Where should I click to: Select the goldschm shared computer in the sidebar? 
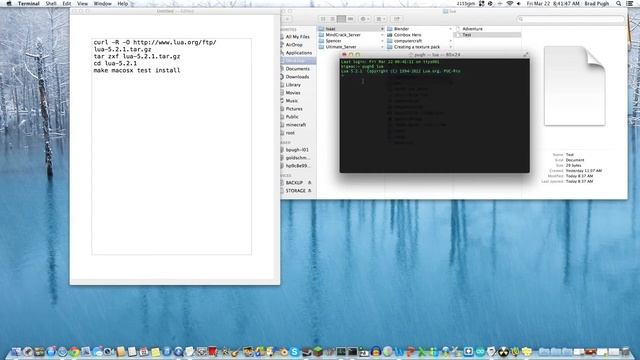pos(297,158)
